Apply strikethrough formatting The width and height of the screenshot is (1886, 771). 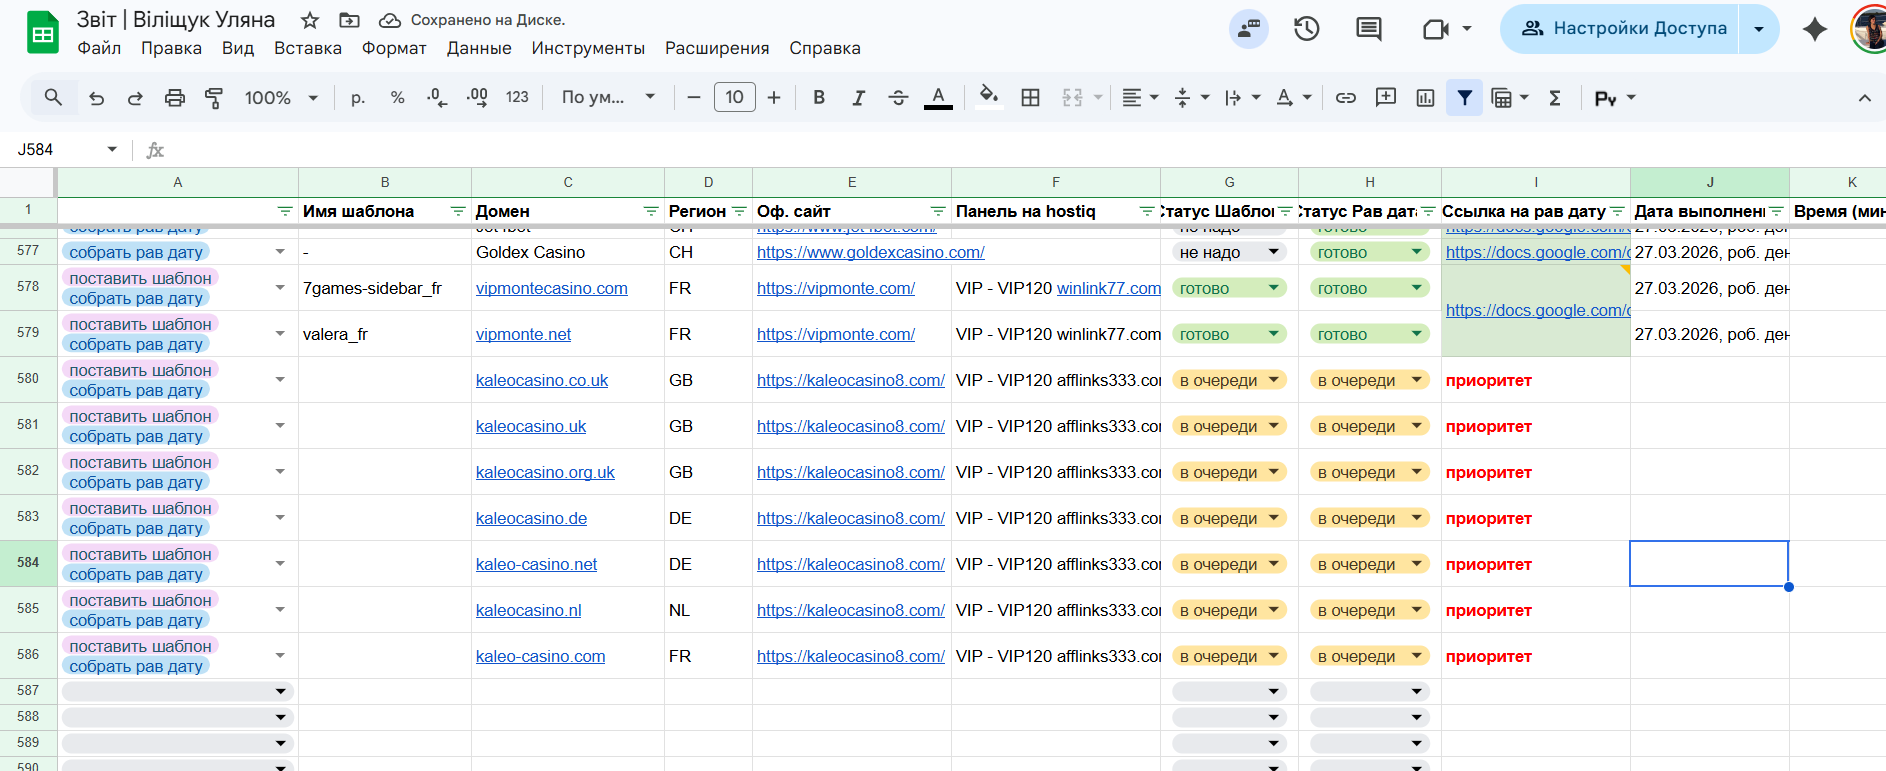898,98
